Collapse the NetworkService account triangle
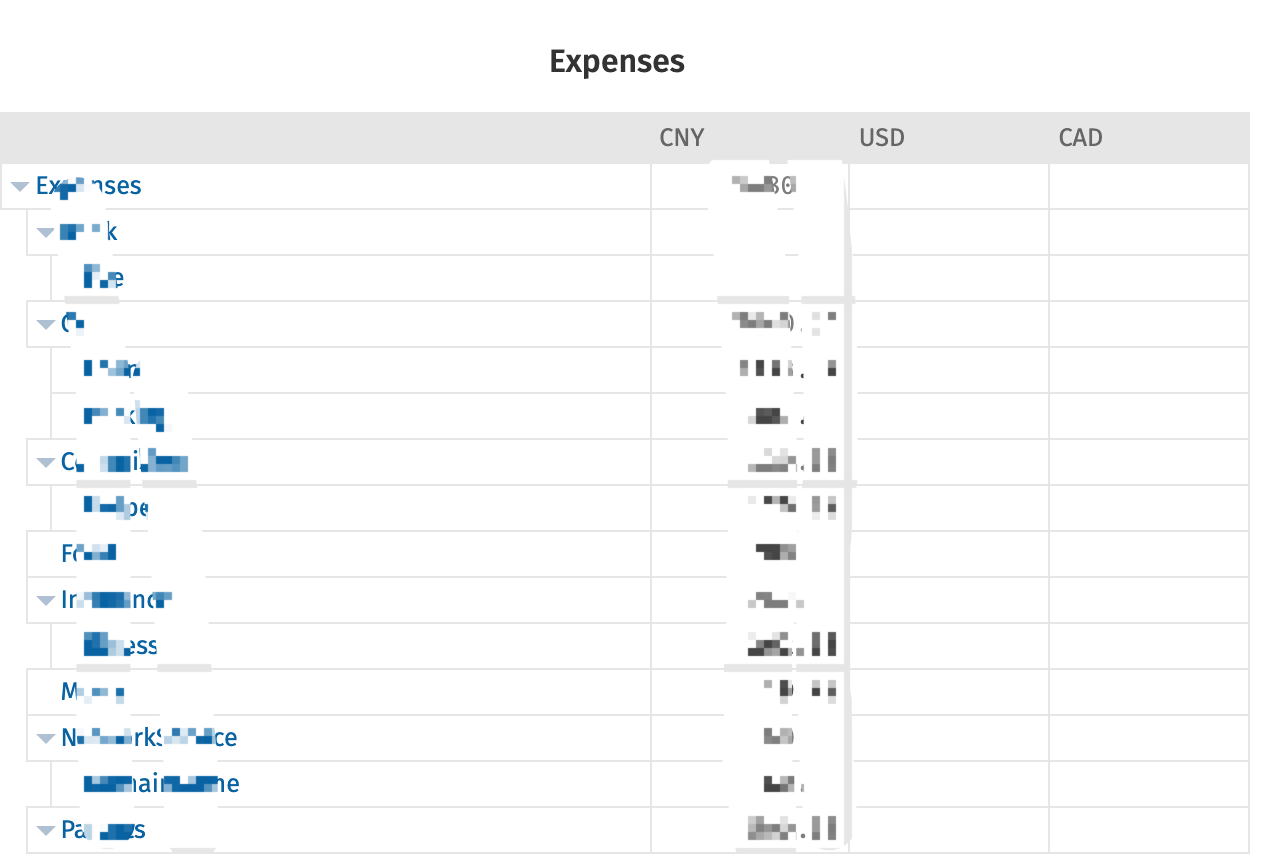 pos(45,738)
